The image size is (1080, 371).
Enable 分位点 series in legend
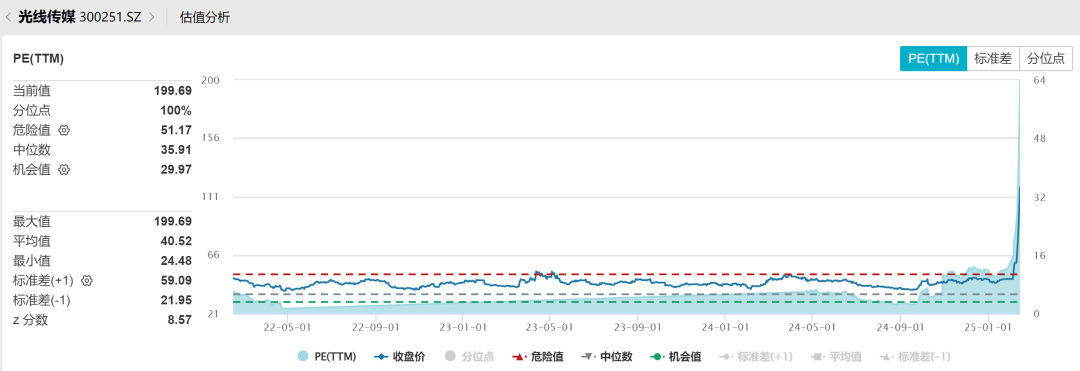[x=469, y=357]
